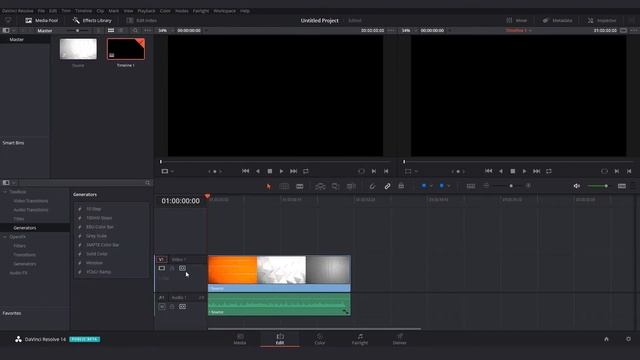Stop playback in the timeline viewer
The height and width of the screenshot is (360, 640).
513,171
